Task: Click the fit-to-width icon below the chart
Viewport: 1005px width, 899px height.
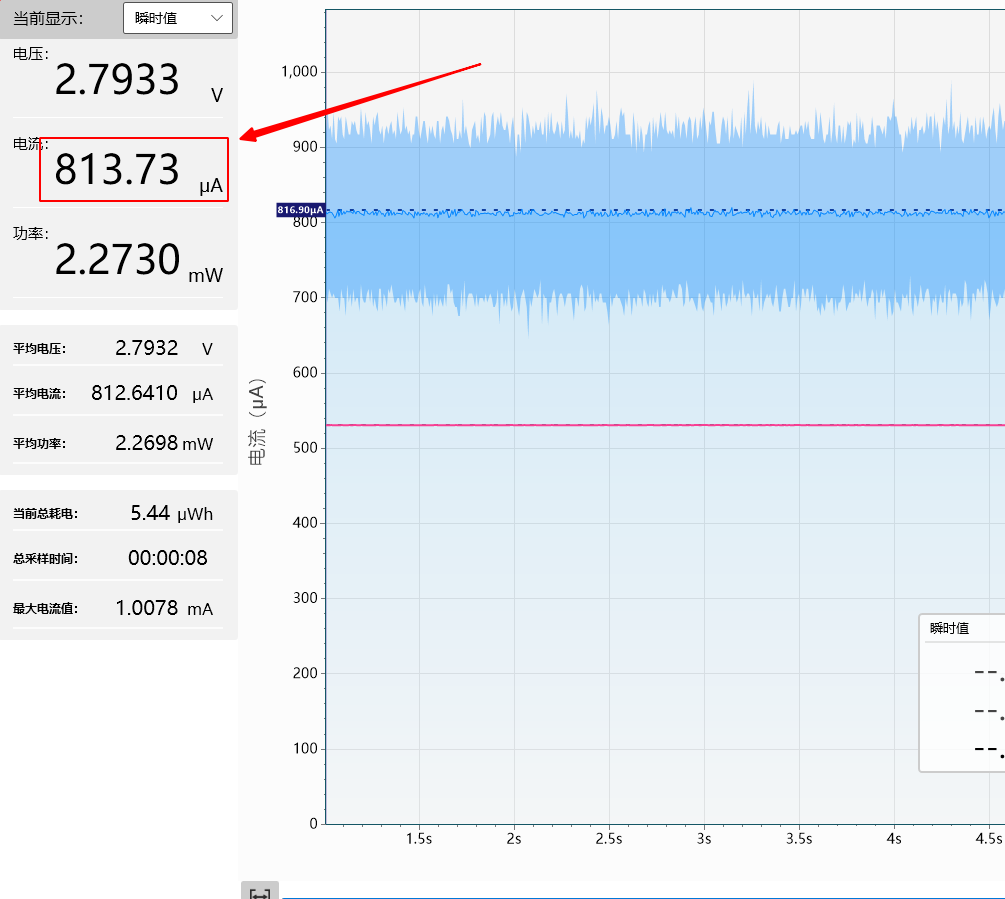Action: coord(260,892)
